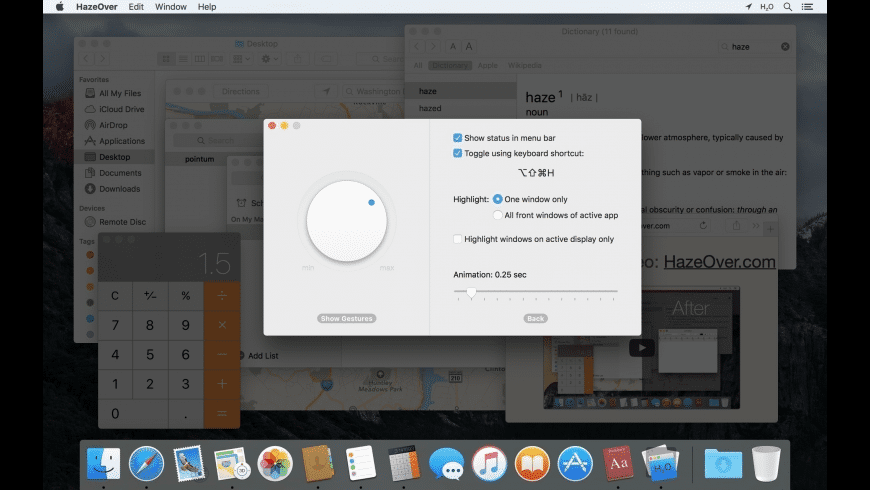The height and width of the screenshot is (490, 870).
Task: Launch Photos from the Dock
Action: 275,463
